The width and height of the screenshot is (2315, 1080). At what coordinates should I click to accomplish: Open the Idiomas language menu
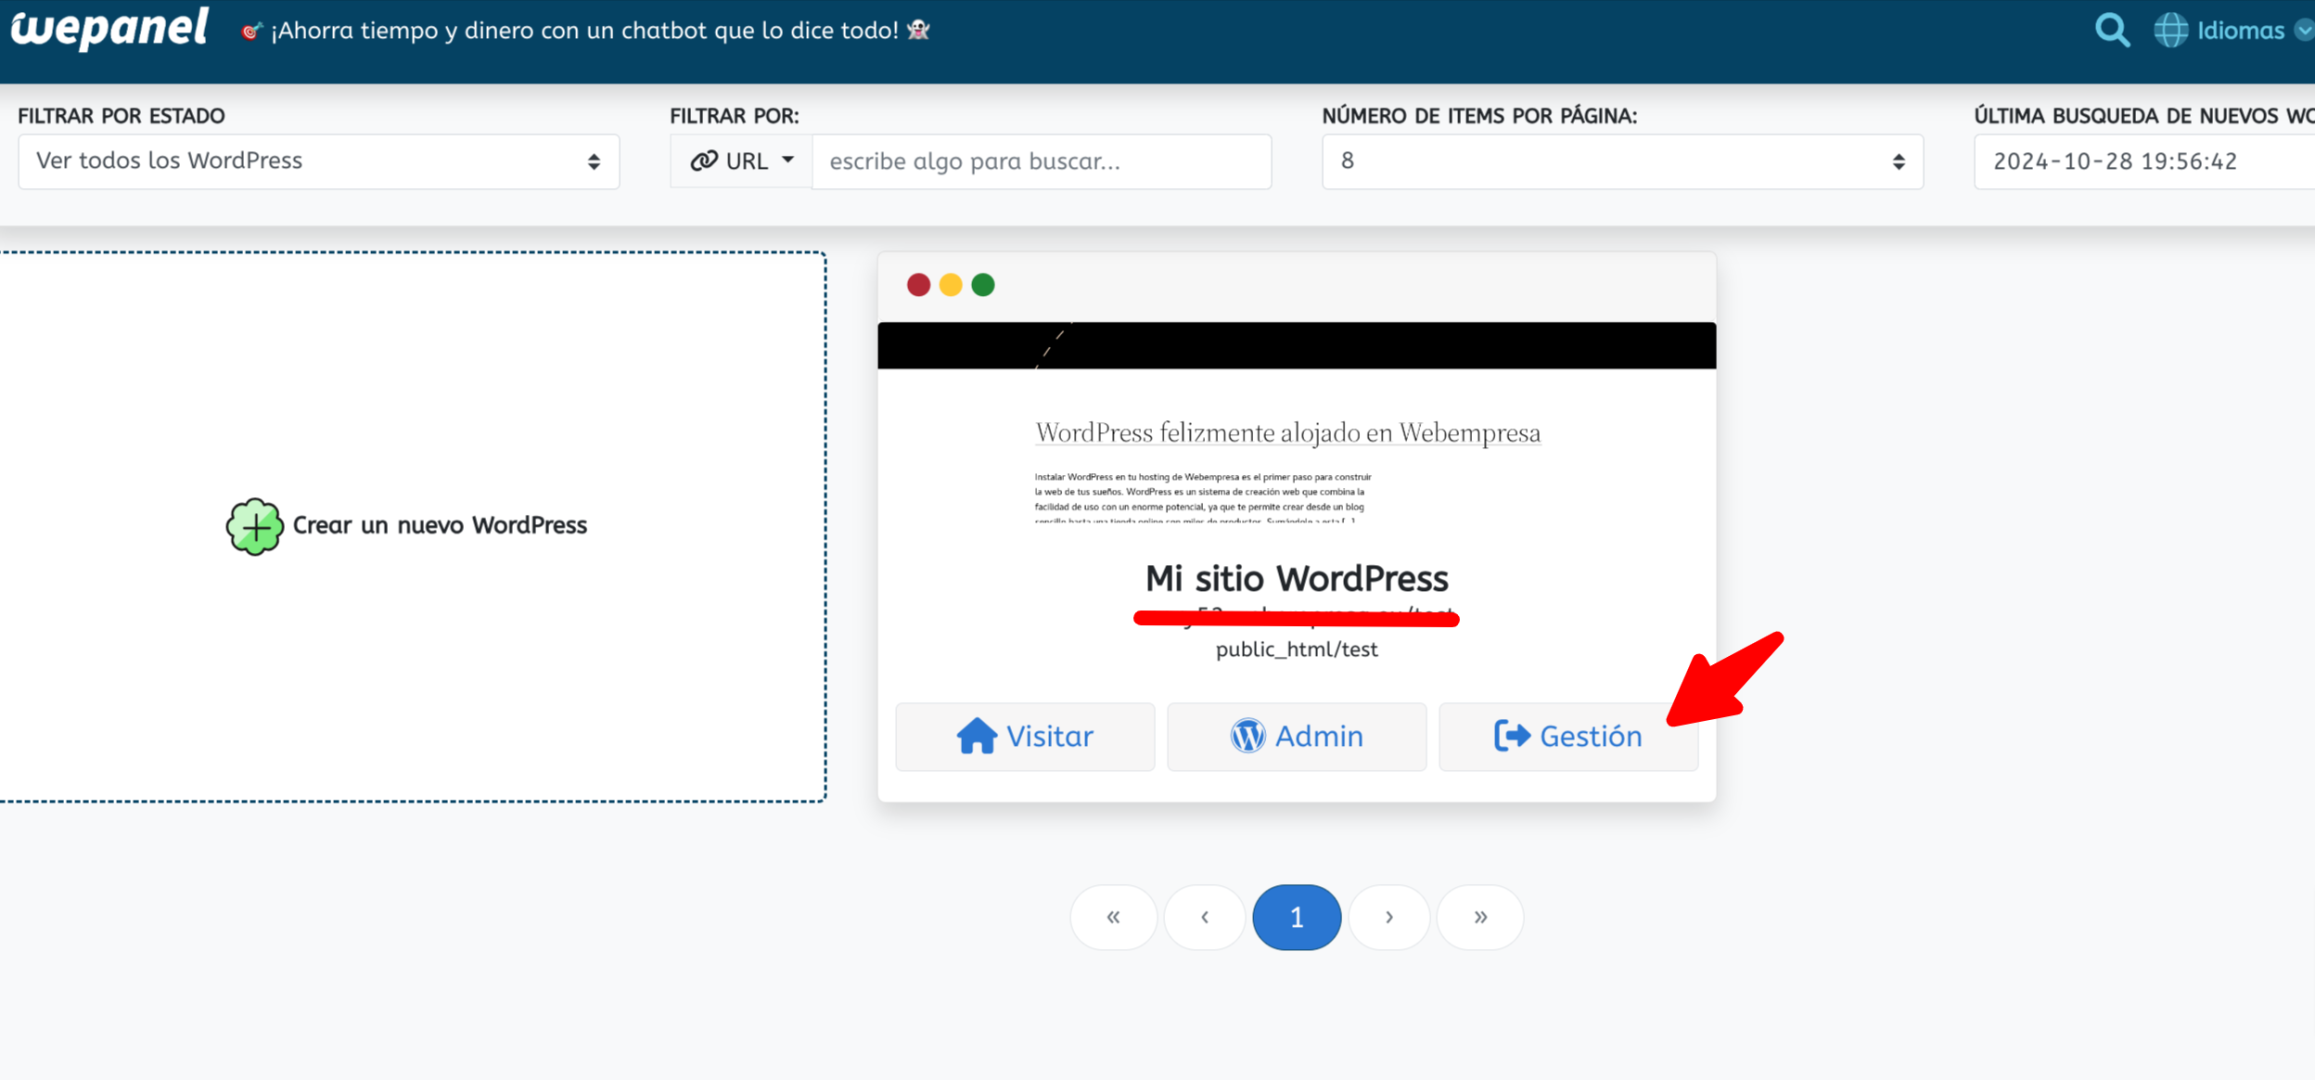[x=2240, y=30]
